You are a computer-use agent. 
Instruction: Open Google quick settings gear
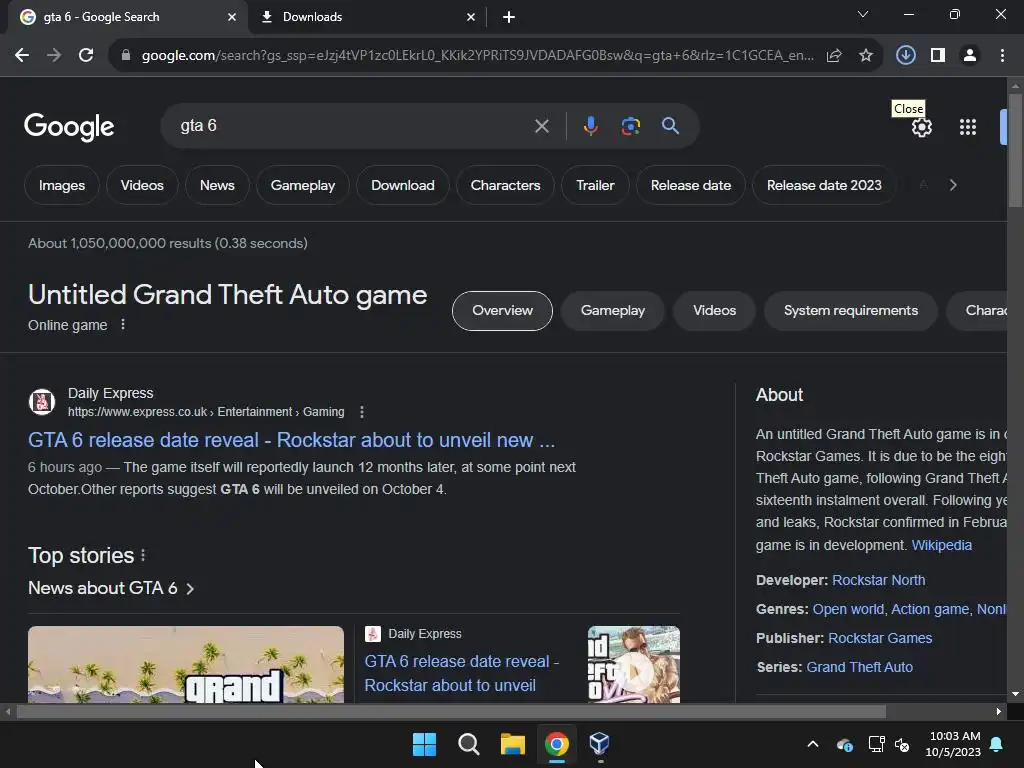[x=921, y=127]
